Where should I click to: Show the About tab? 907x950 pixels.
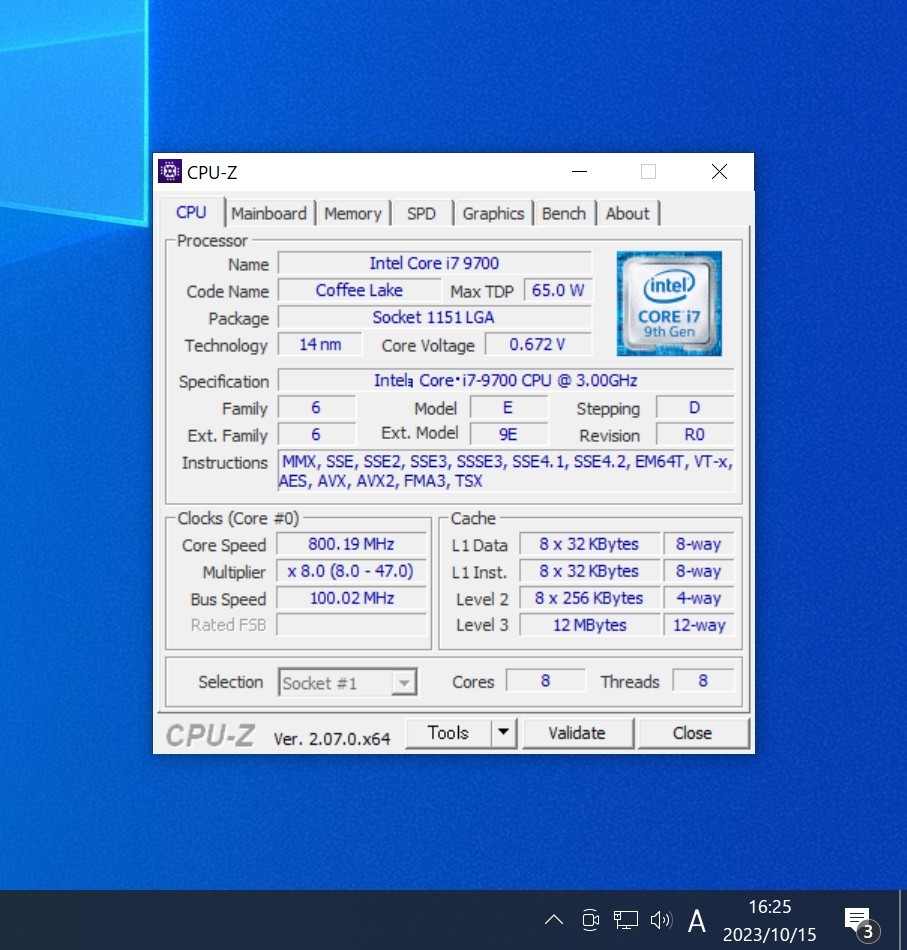pyautogui.click(x=628, y=213)
